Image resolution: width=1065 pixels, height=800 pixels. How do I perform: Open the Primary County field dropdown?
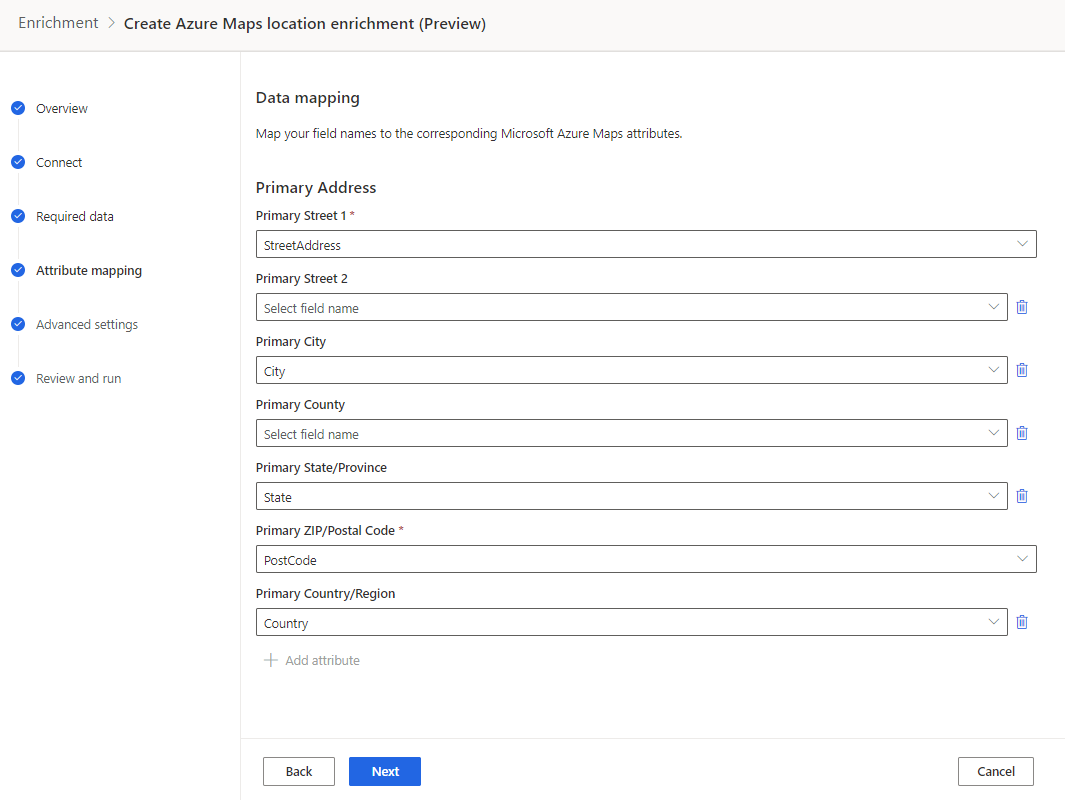coord(631,433)
